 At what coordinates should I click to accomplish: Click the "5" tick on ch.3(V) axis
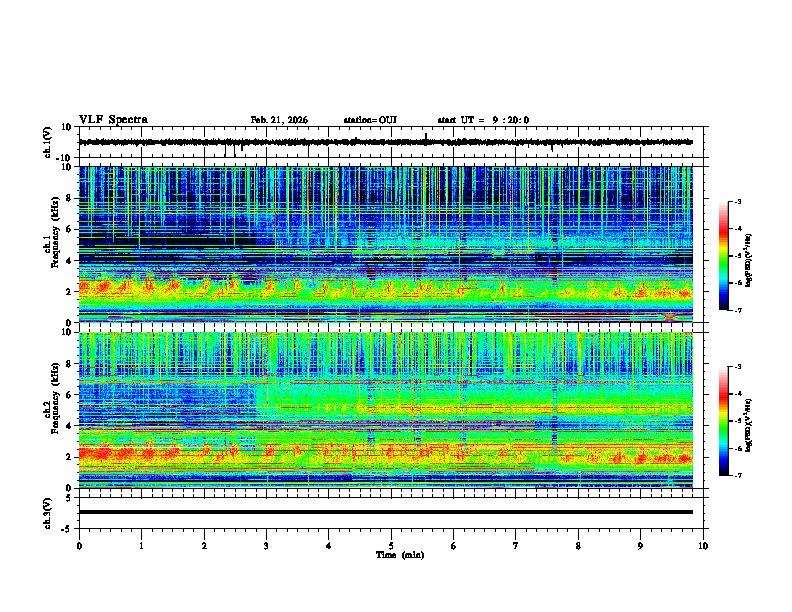click(x=70, y=497)
